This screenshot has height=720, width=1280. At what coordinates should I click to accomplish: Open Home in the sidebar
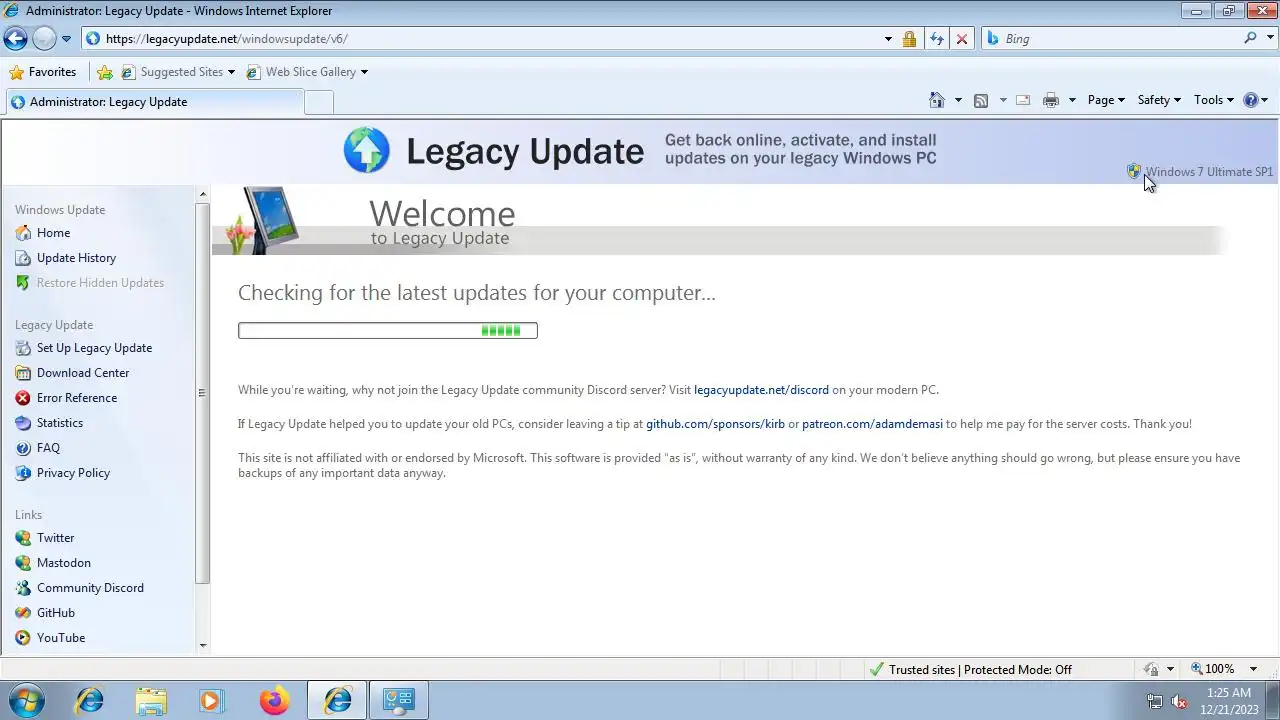[x=53, y=233]
